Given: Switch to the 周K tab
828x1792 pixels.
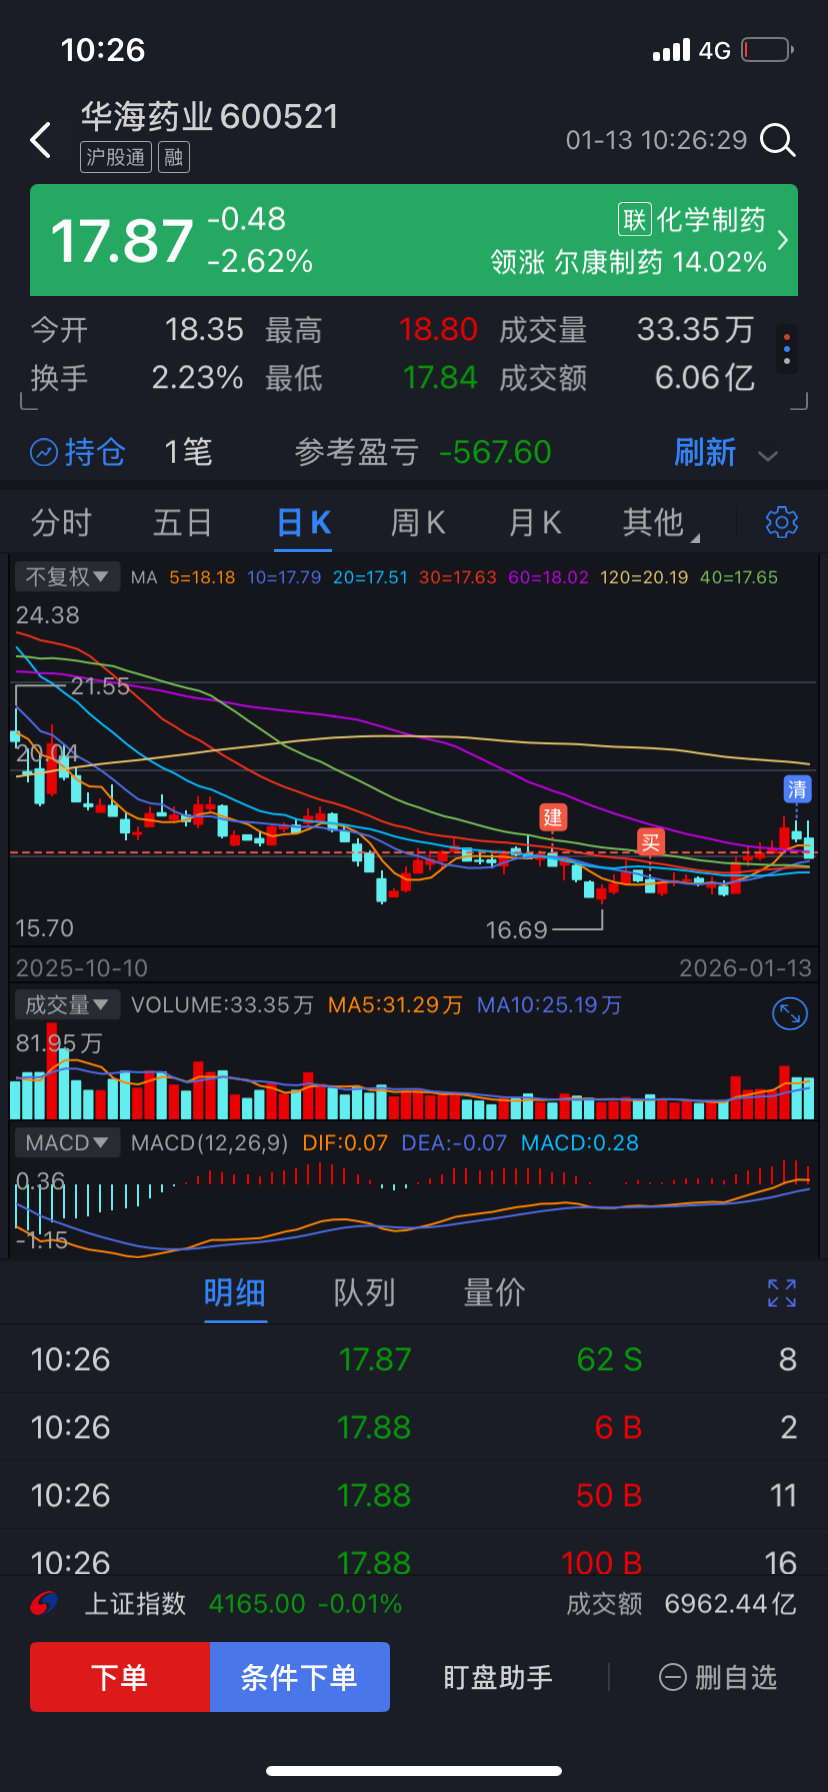Looking at the screenshot, I should tap(418, 522).
